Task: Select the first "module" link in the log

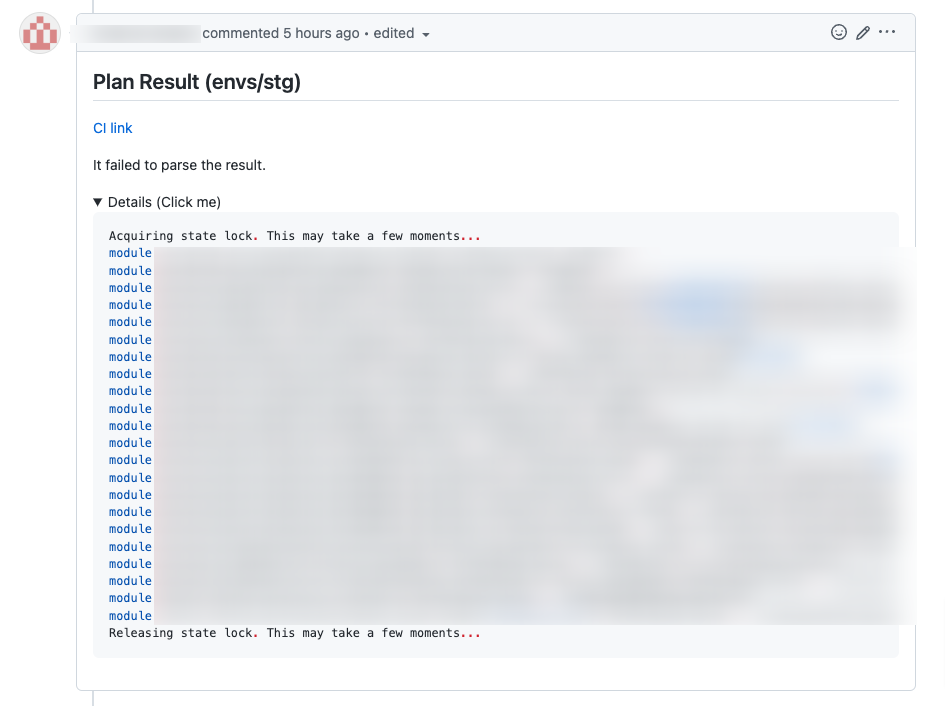Action: 130,253
